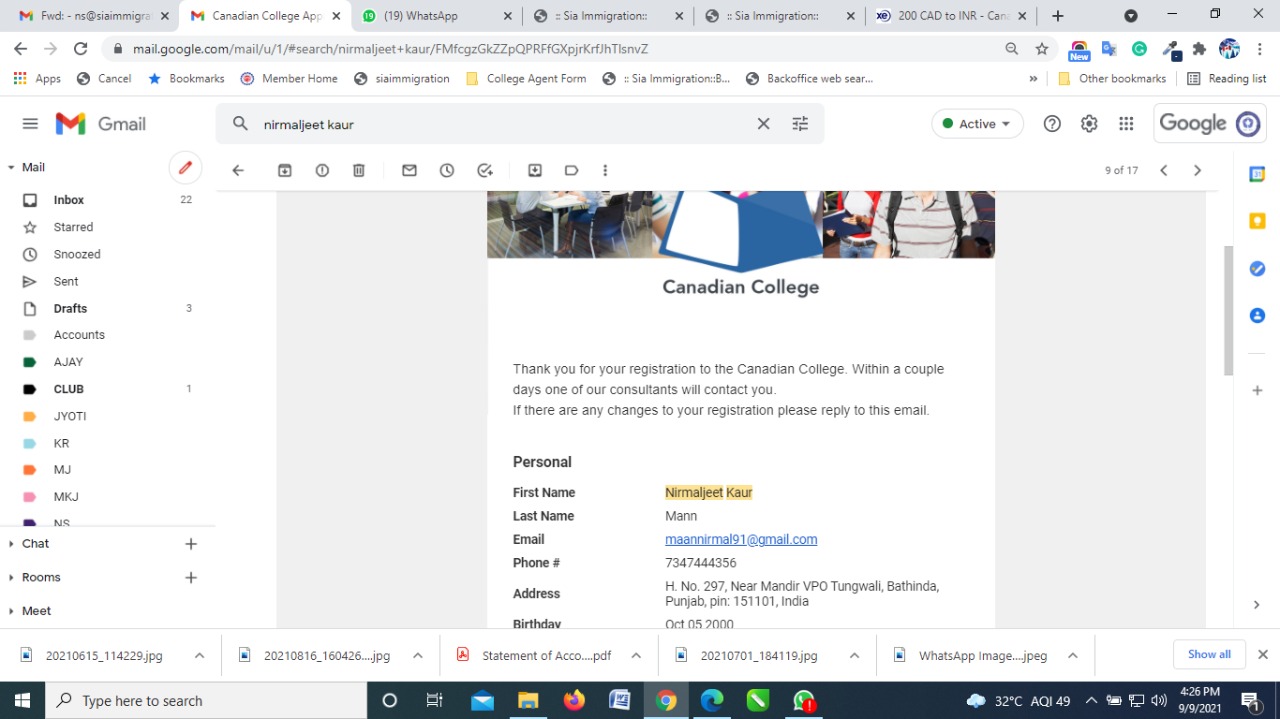Delete this email with trash icon
The width and height of the screenshot is (1280, 719).
(359, 171)
